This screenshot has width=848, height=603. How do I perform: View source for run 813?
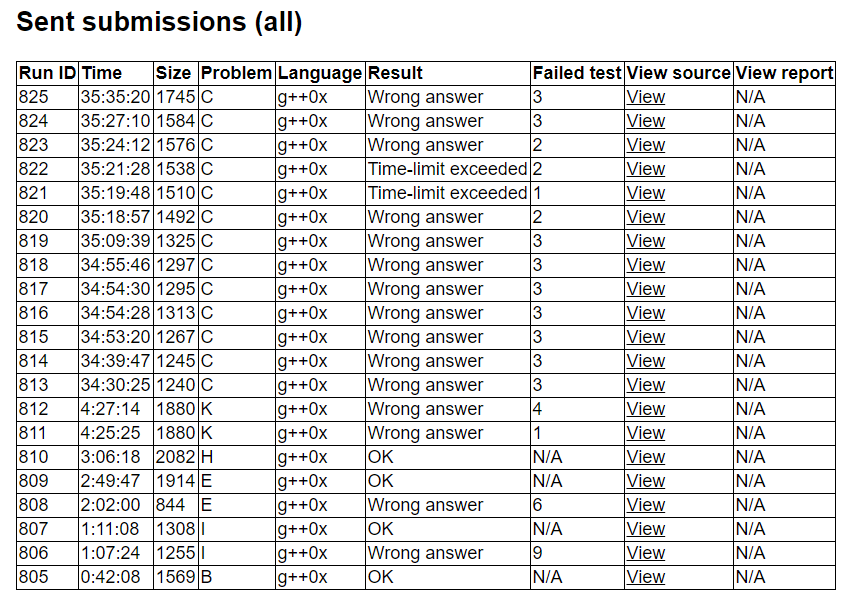tap(645, 385)
